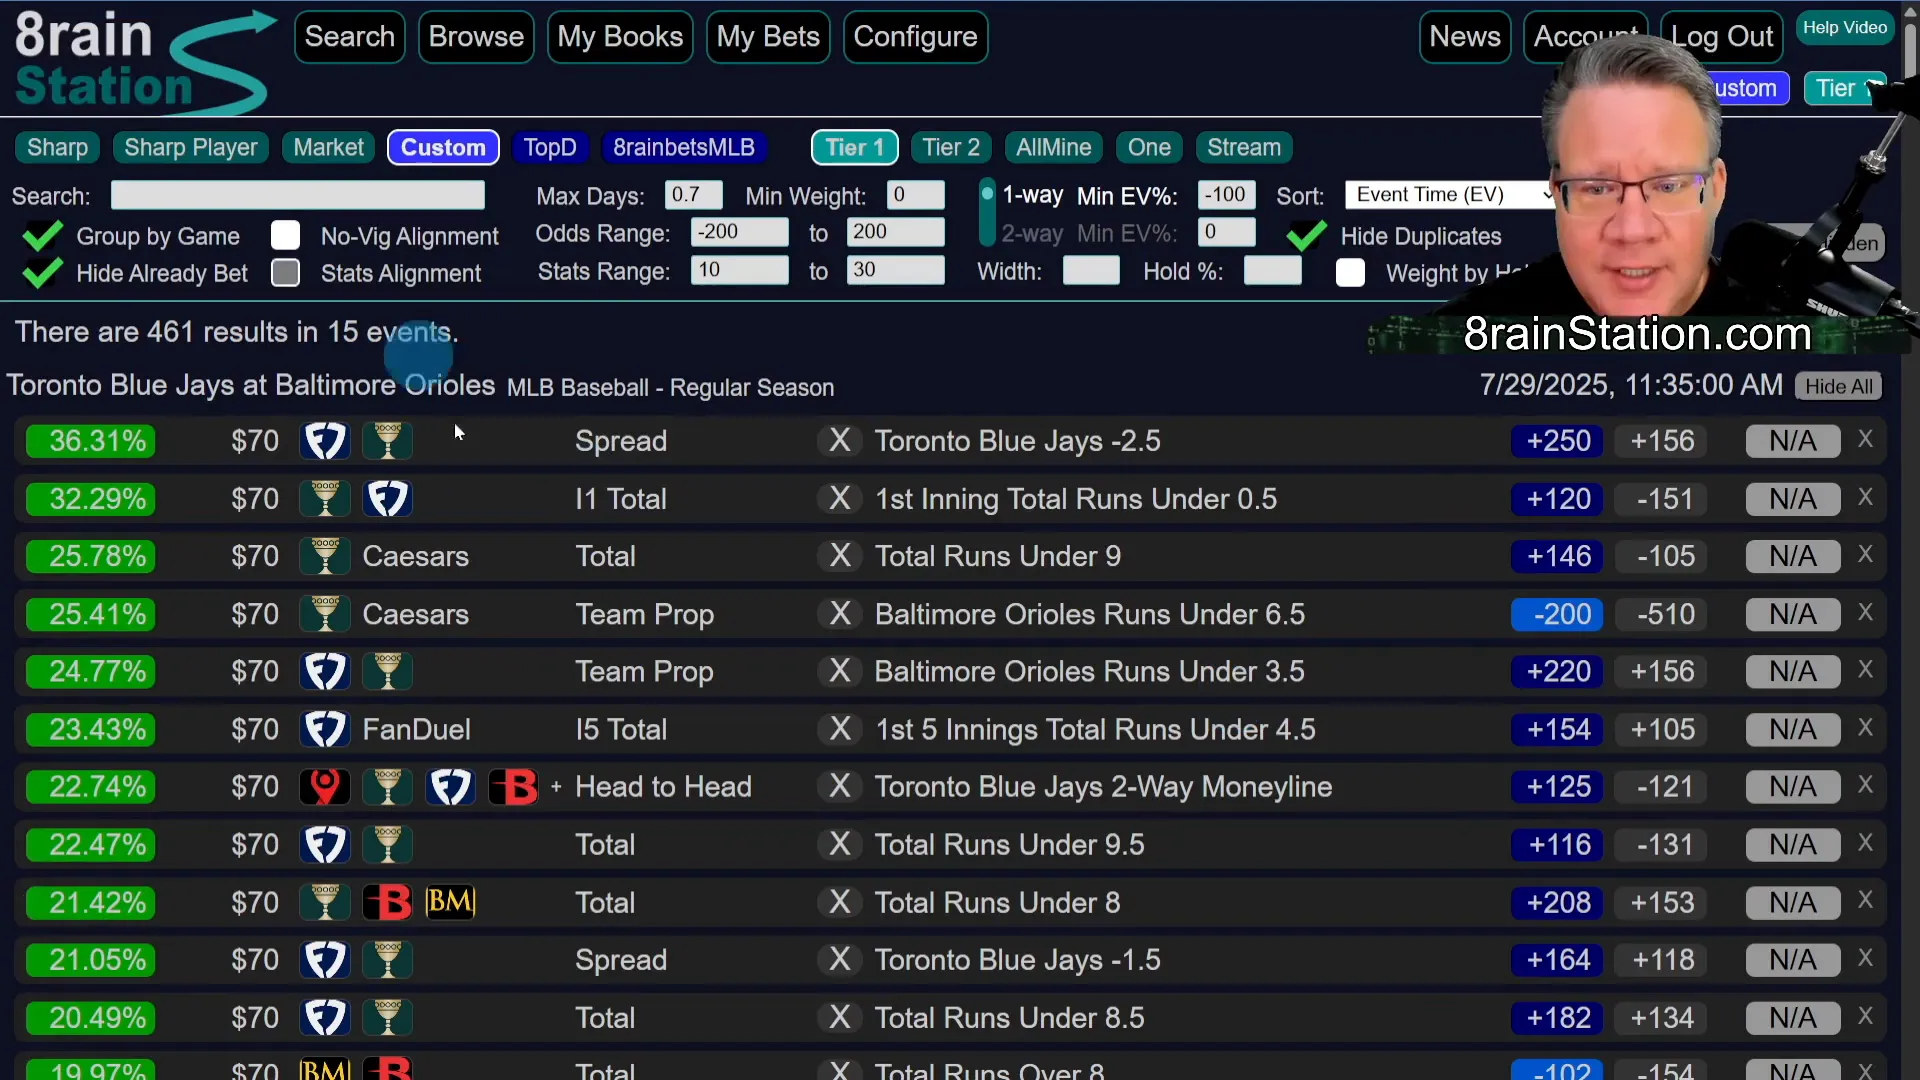Click the 1-way/2-way toggle slider

[x=987, y=213]
